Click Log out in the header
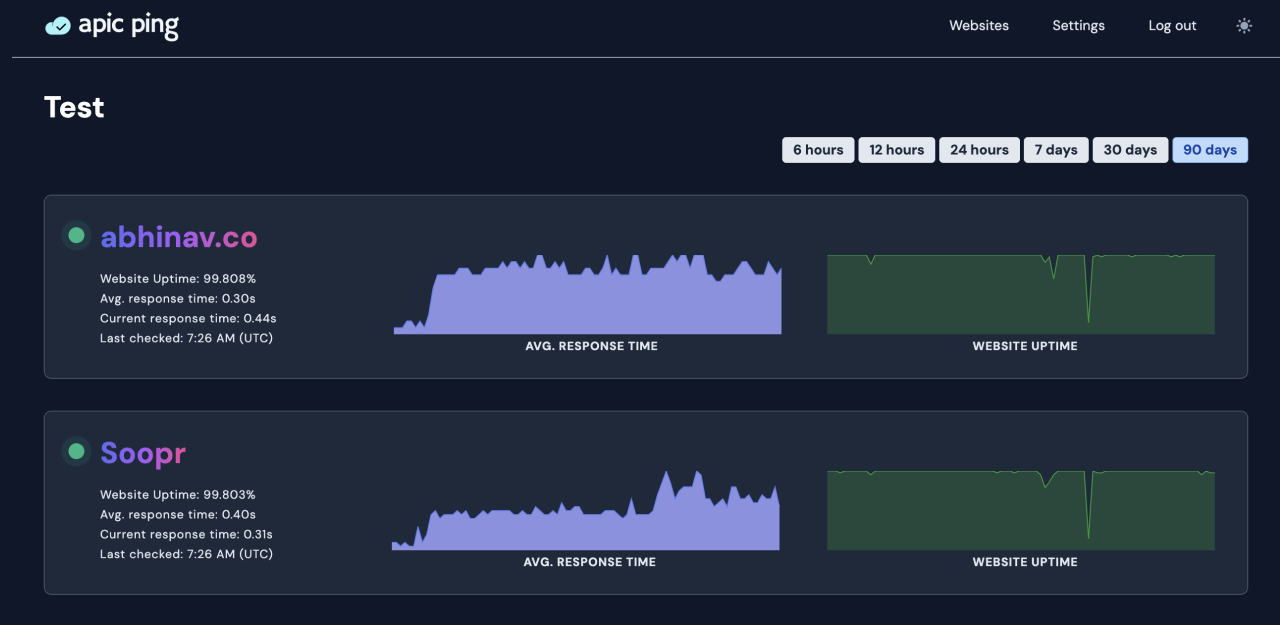Screen dimensions: 1280x625 [x=1172, y=26]
